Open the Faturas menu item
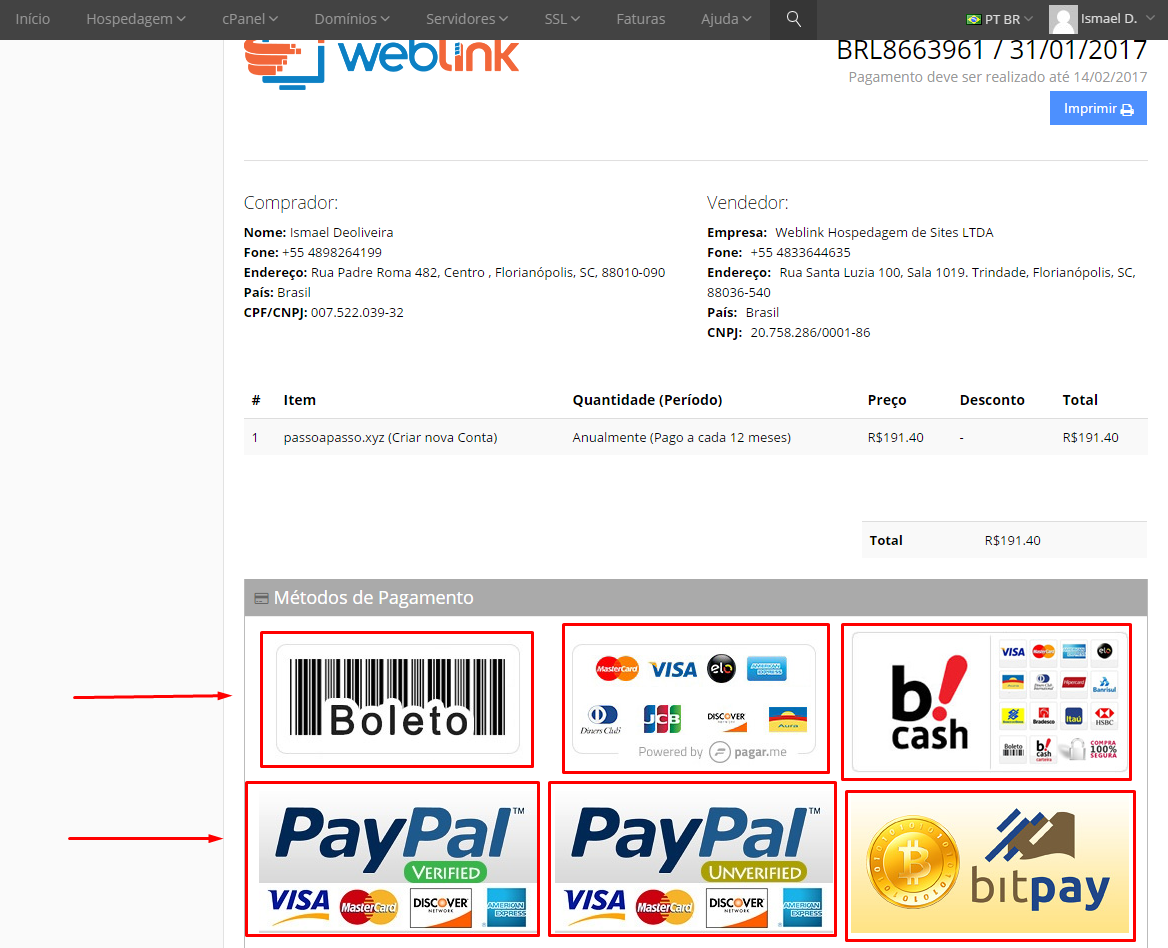 coord(641,19)
